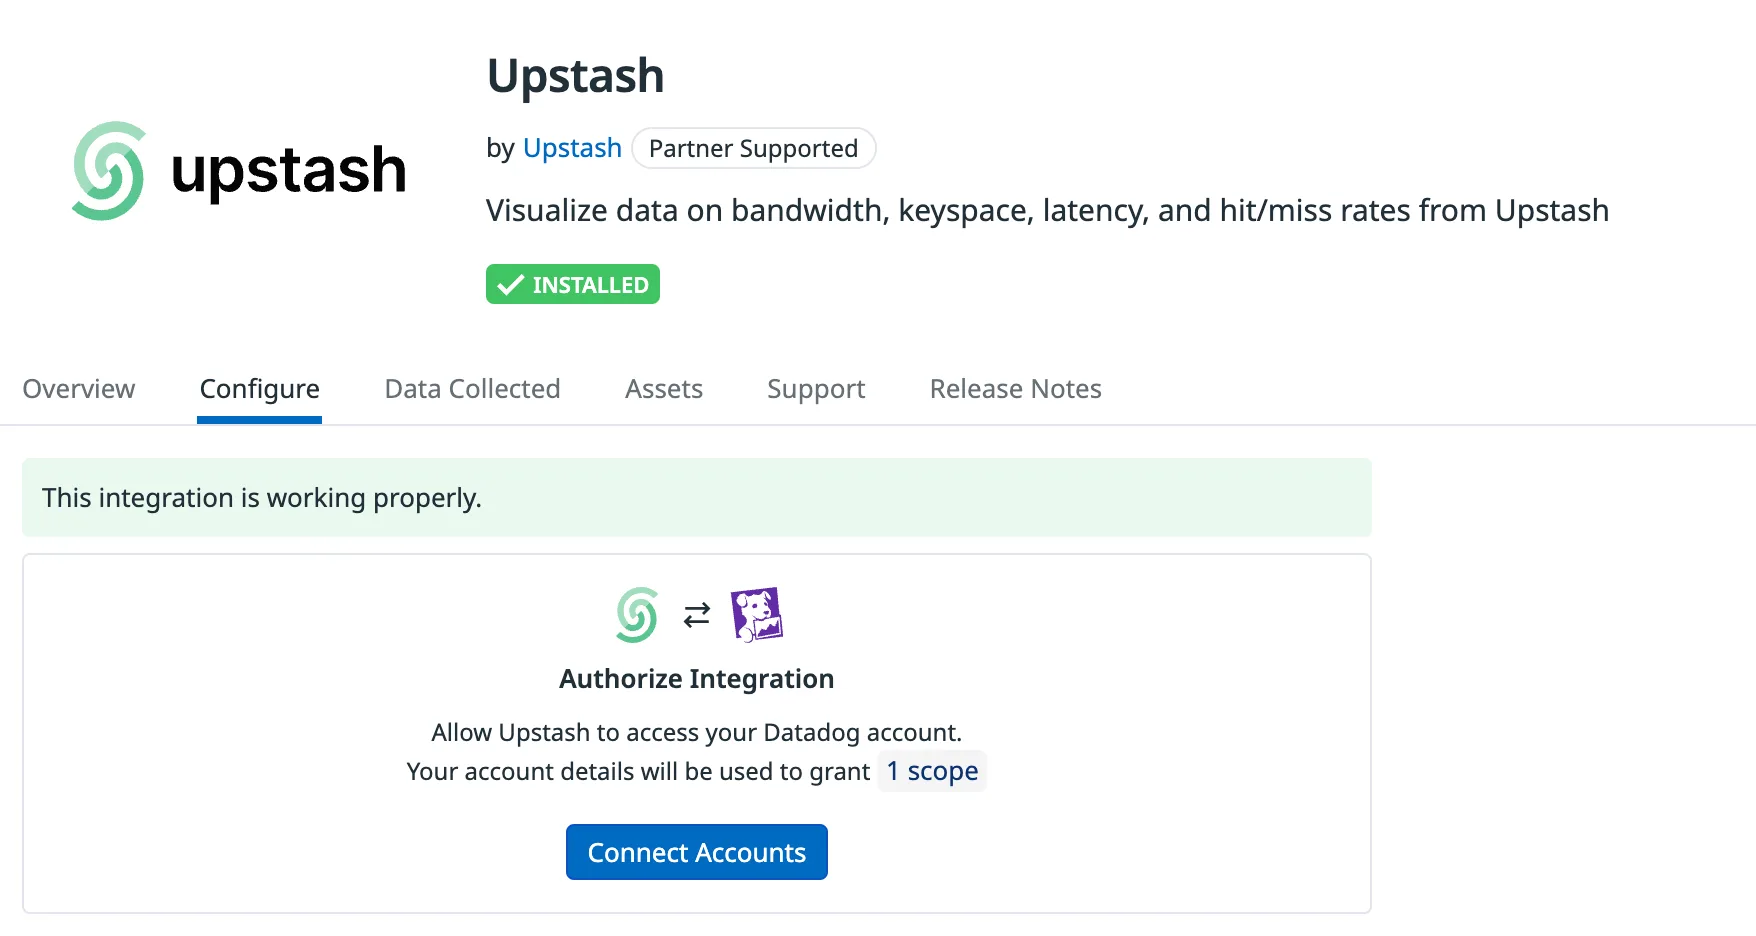Image resolution: width=1756 pixels, height=936 pixels.
Task: Open the Upstash author link
Action: pos(572,148)
